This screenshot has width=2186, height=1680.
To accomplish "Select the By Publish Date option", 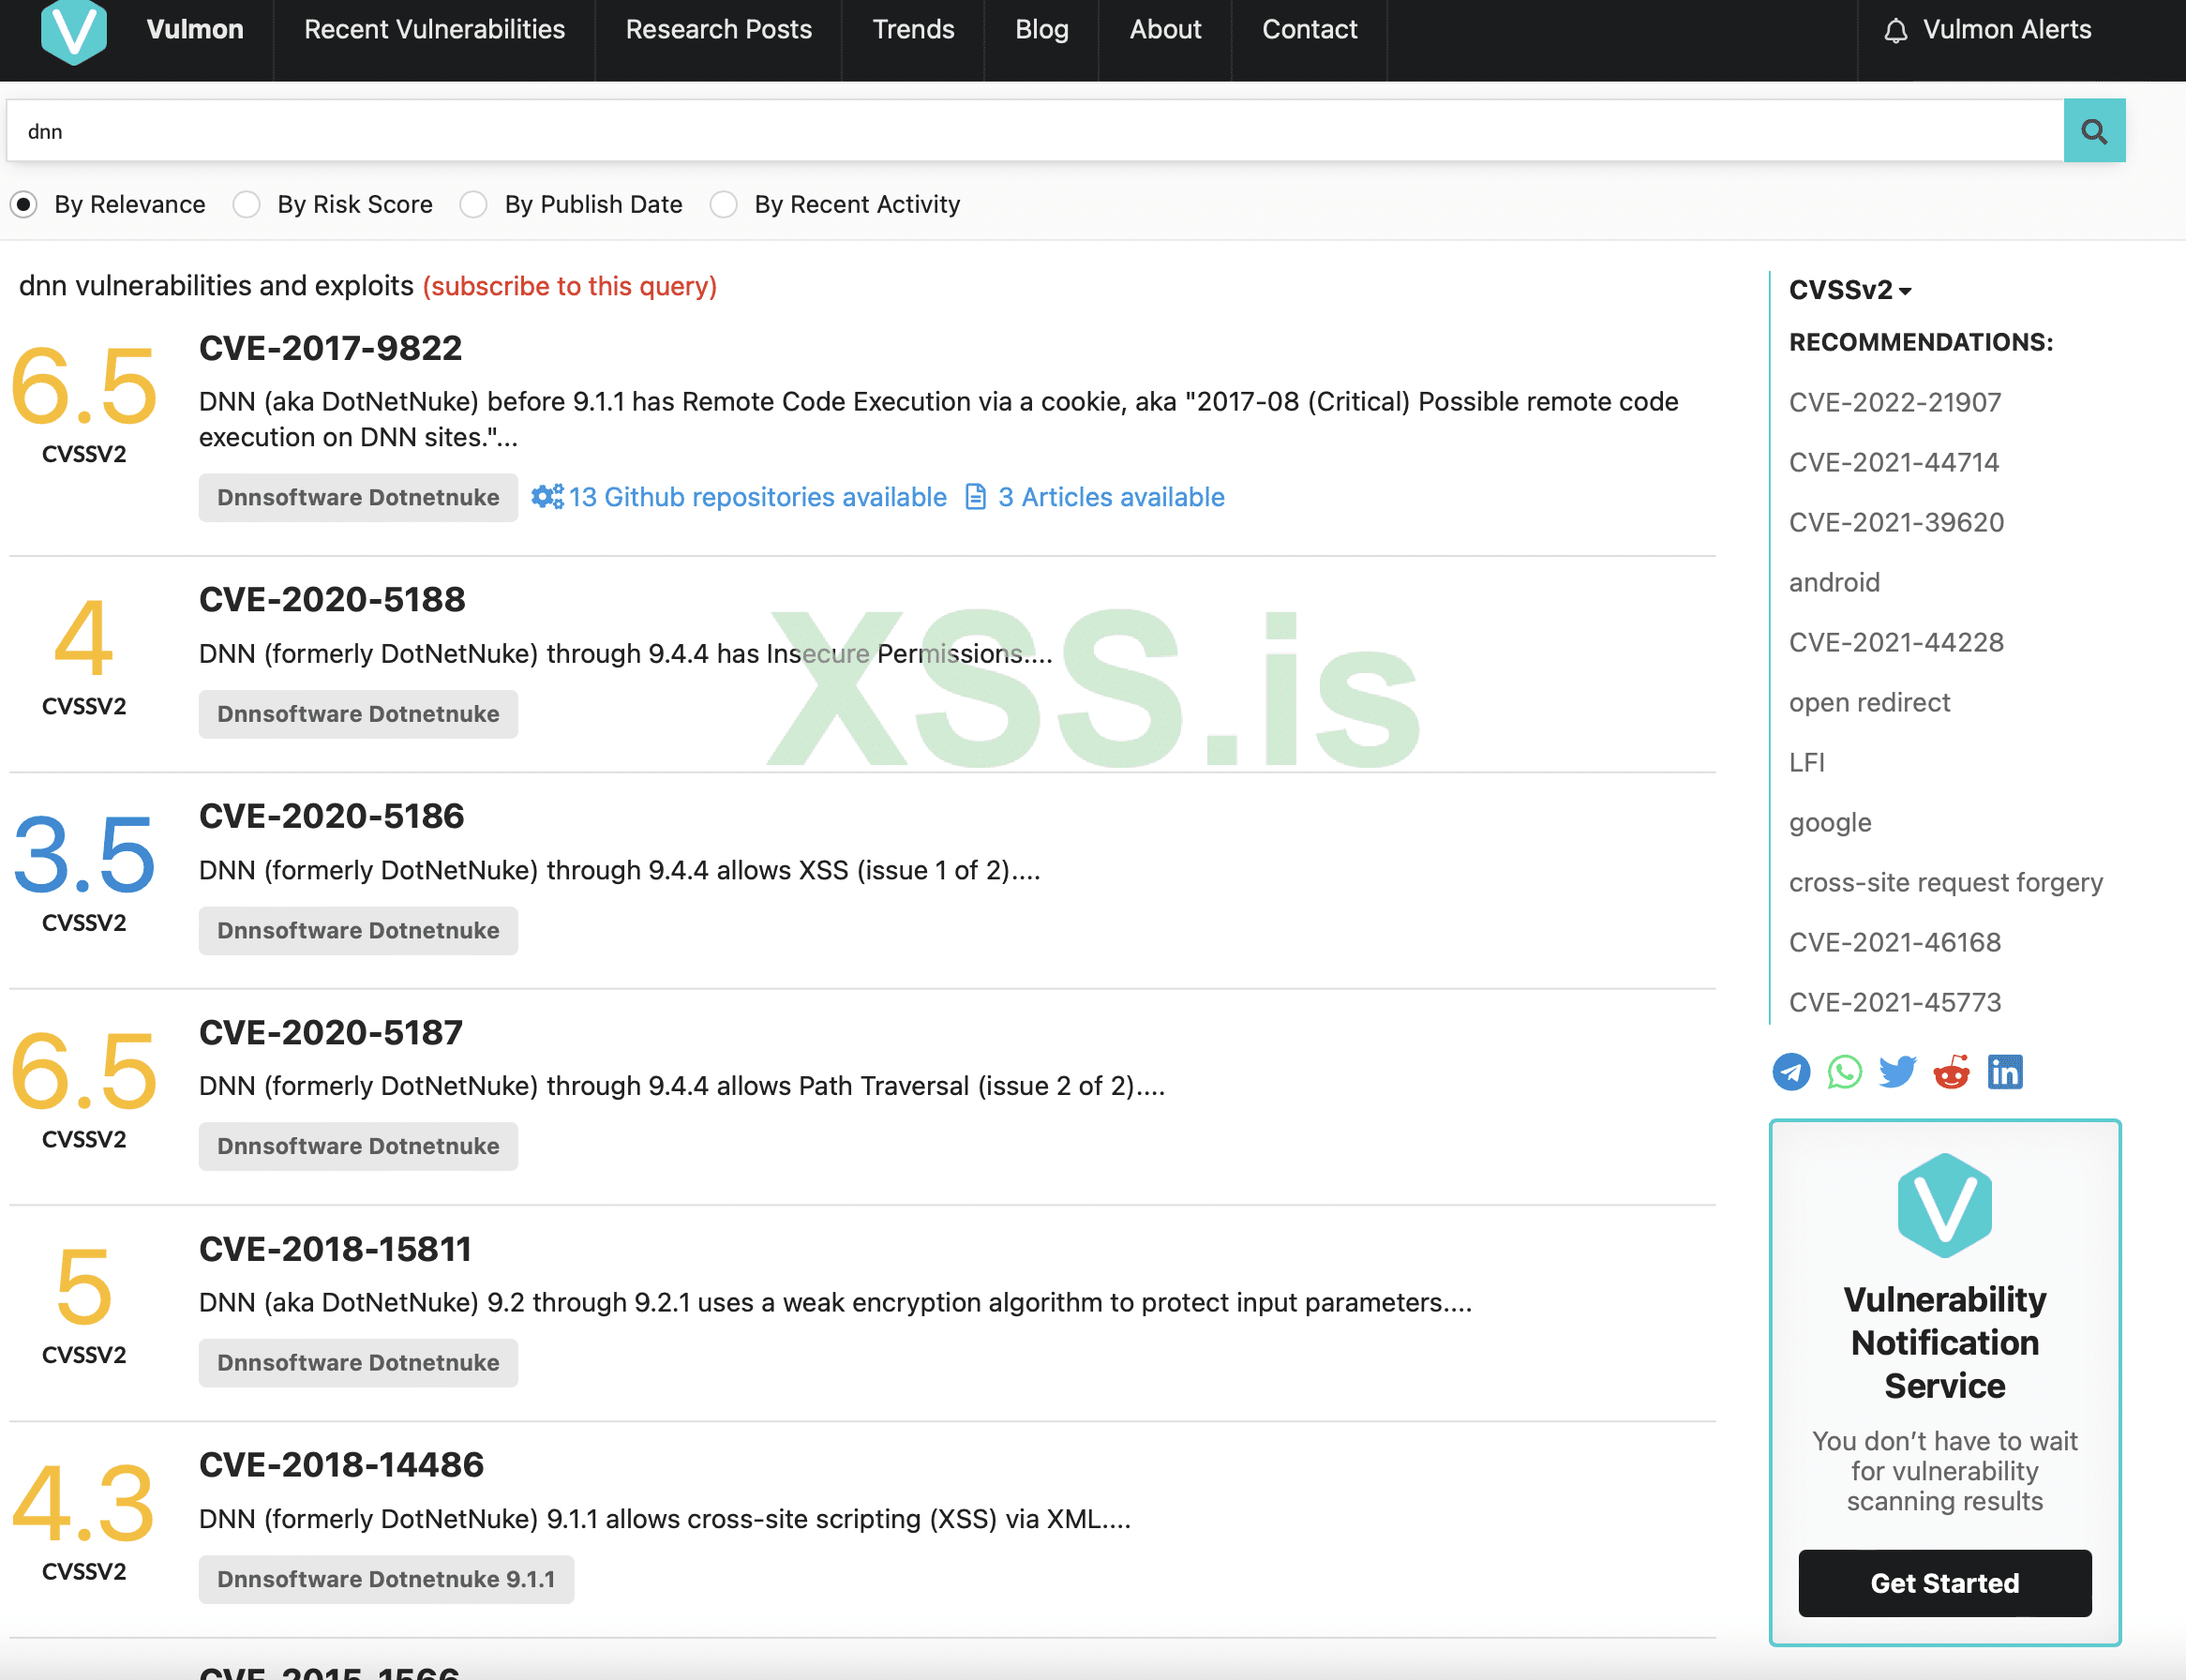I will [x=474, y=205].
